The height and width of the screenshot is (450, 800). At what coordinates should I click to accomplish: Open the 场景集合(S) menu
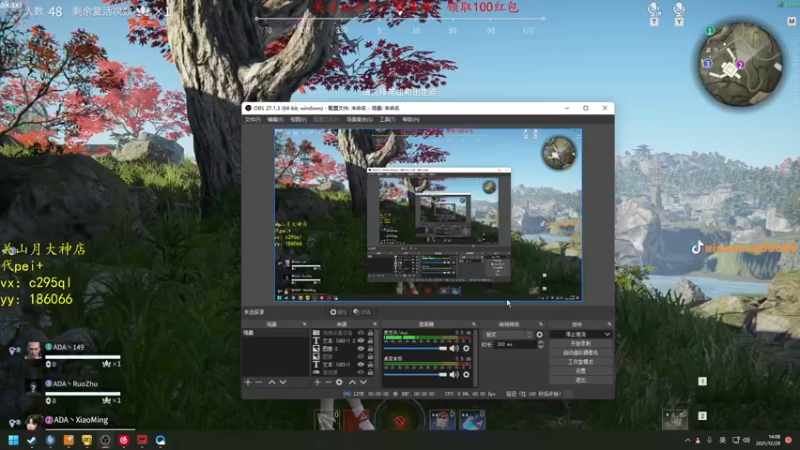360,119
